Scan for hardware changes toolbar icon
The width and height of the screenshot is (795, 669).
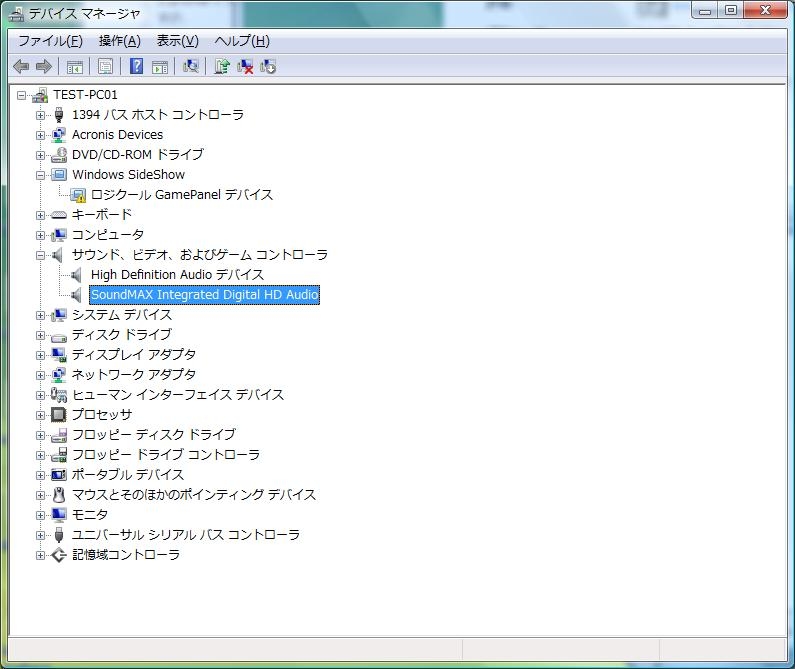(x=191, y=66)
